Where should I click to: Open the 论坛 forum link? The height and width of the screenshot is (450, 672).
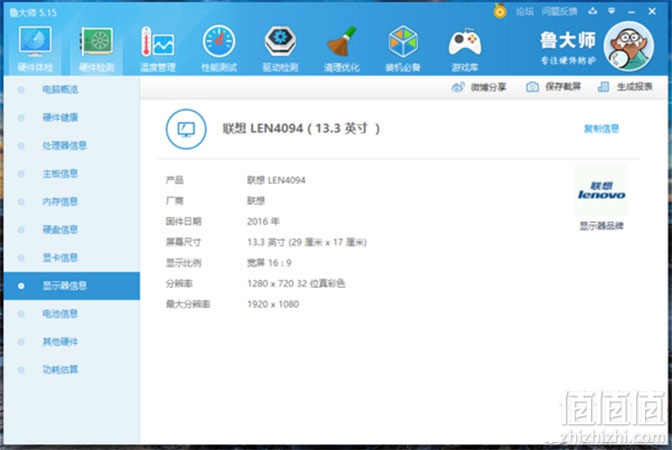525,12
